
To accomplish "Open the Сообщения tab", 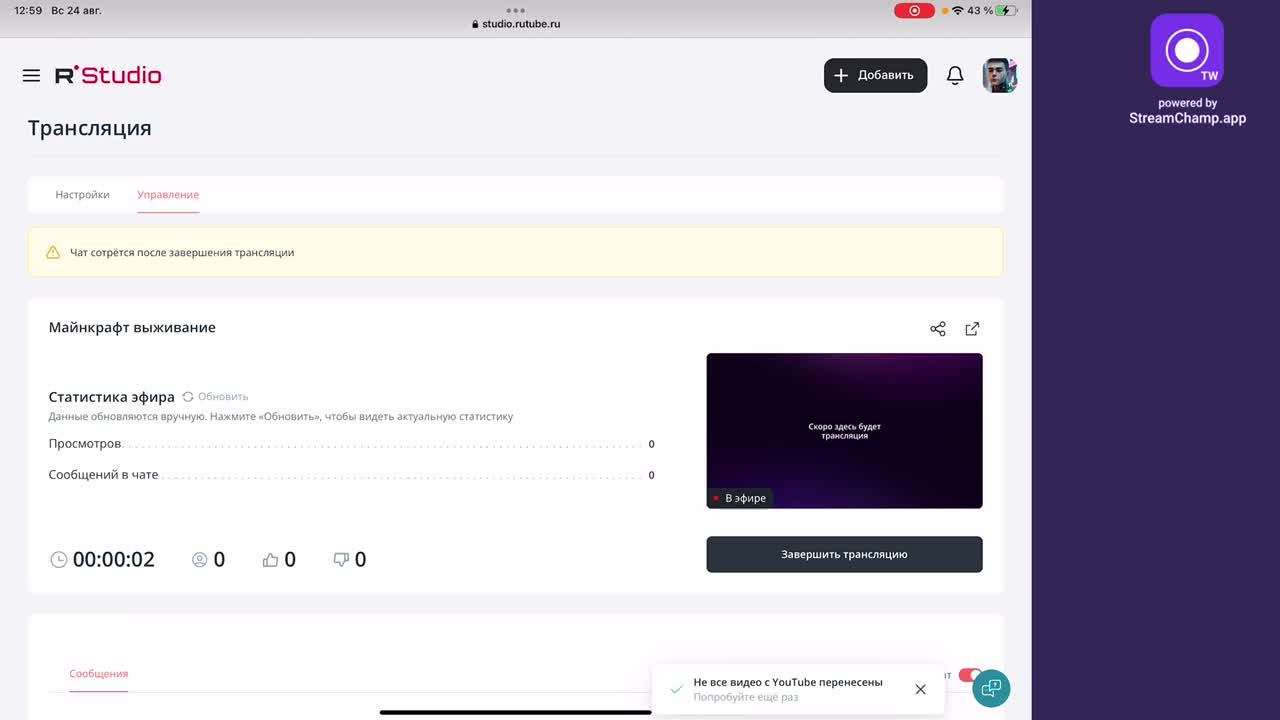I will [98, 674].
